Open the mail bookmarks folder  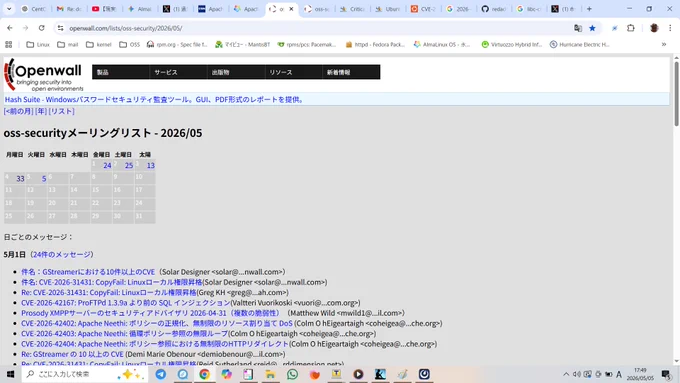(x=68, y=44)
